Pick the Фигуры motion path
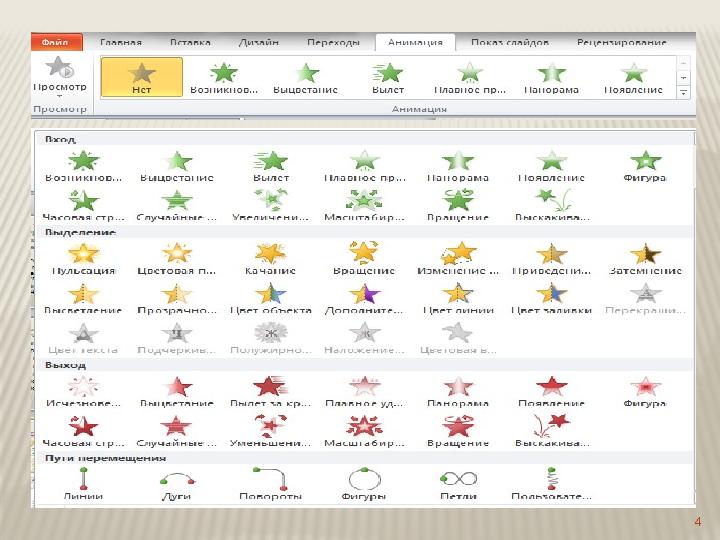 pyautogui.click(x=364, y=484)
